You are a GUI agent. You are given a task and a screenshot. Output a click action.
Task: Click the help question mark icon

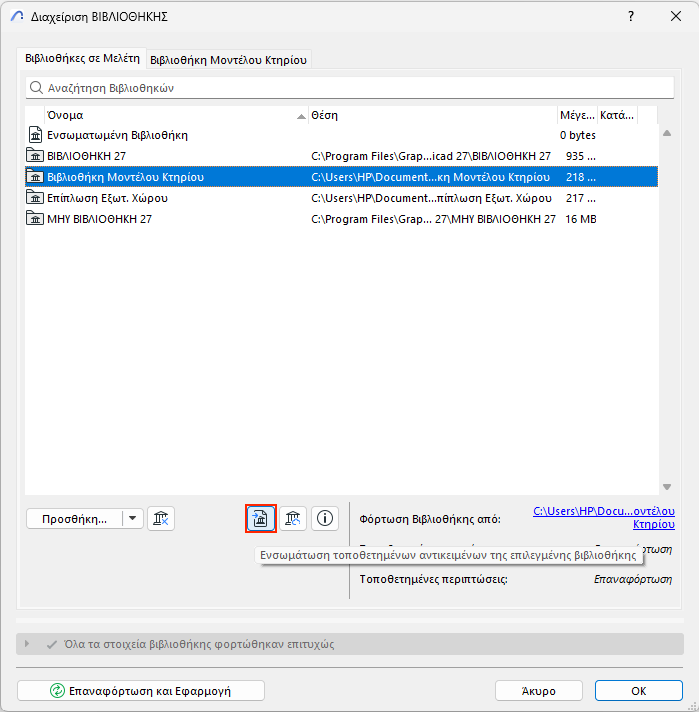click(631, 16)
